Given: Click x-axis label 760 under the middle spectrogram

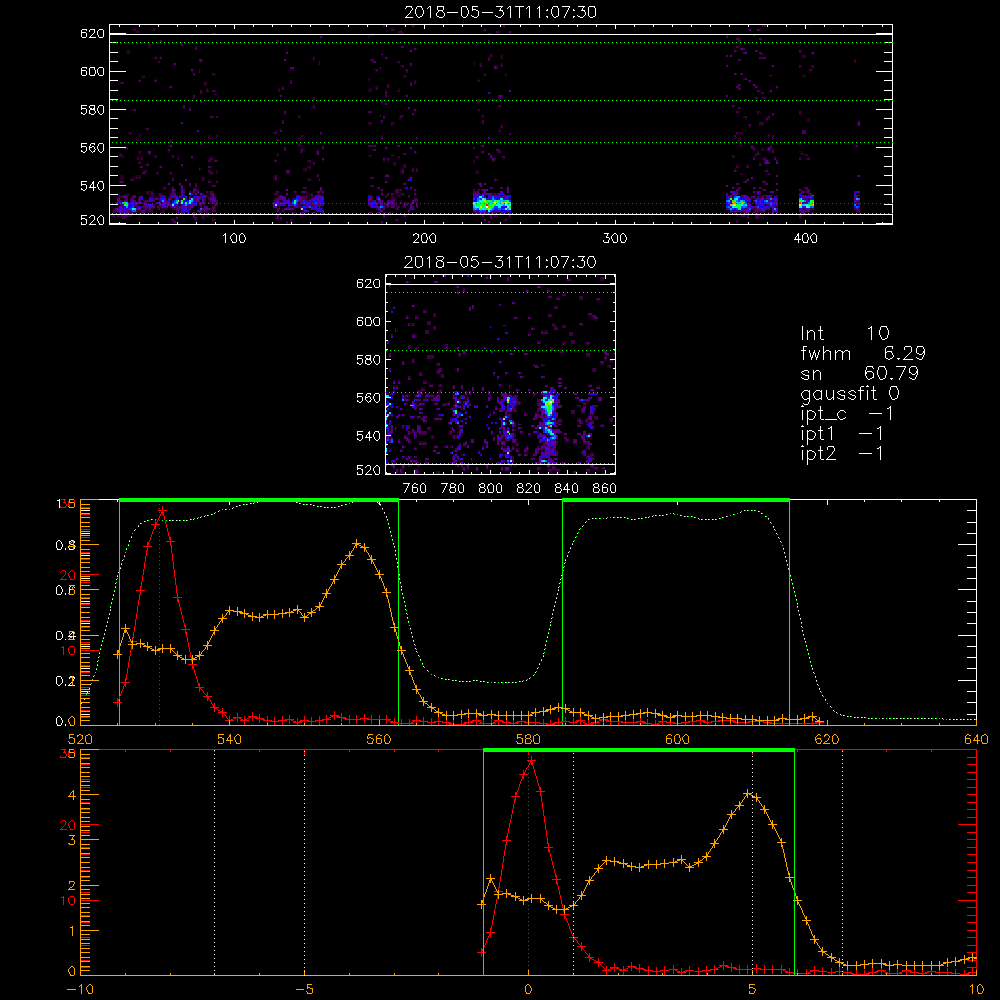Looking at the screenshot, I should click(x=415, y=489).
